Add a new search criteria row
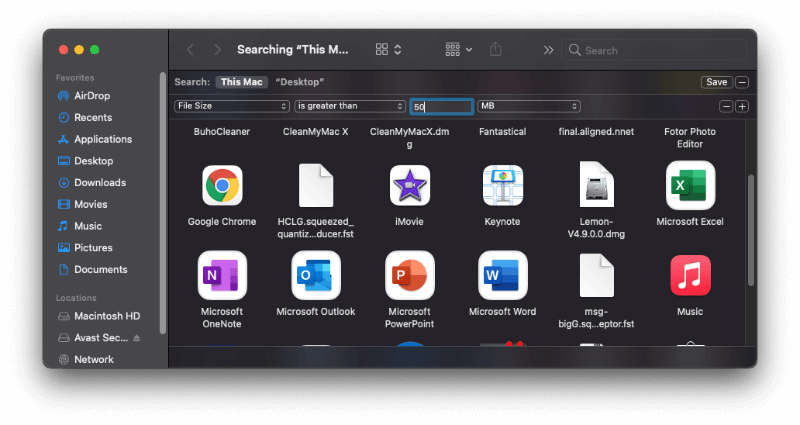 742,106
